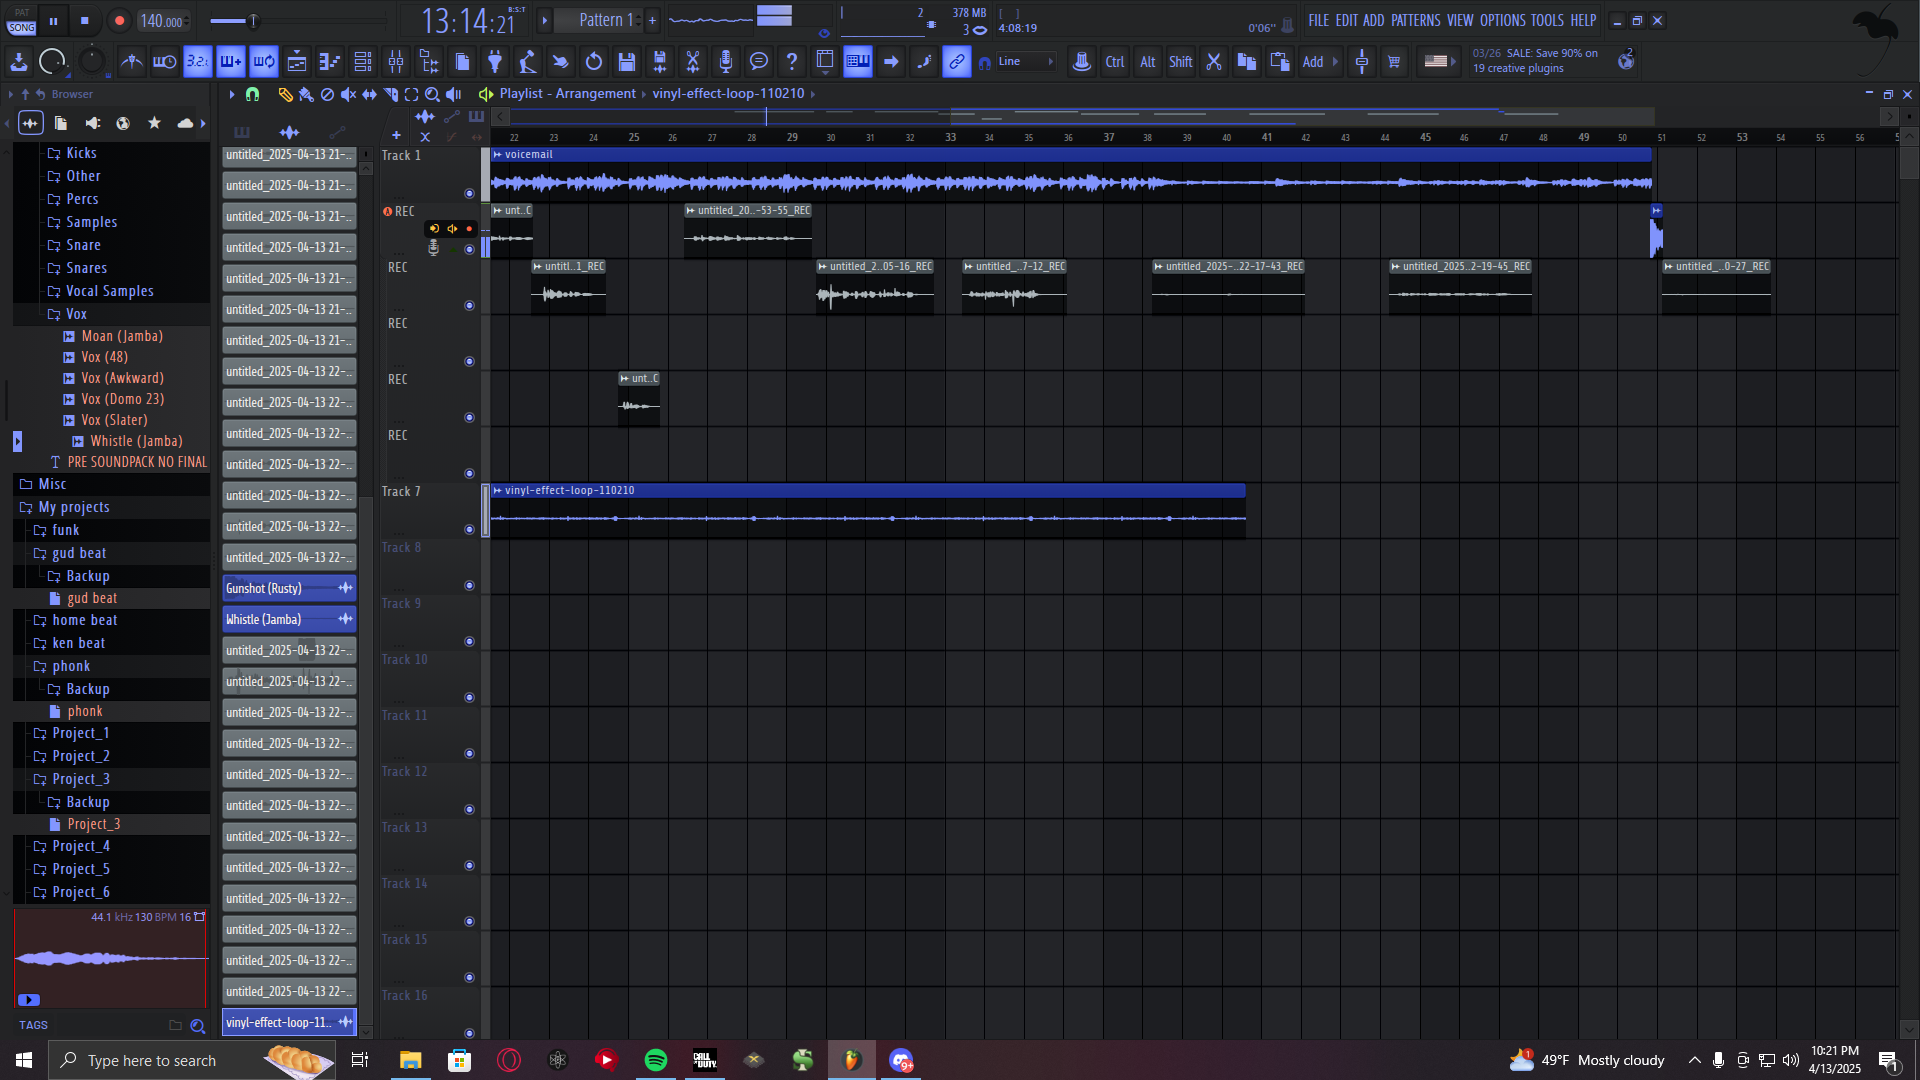
Task: Click the undo history icon
Action: (x=594, y=62)
